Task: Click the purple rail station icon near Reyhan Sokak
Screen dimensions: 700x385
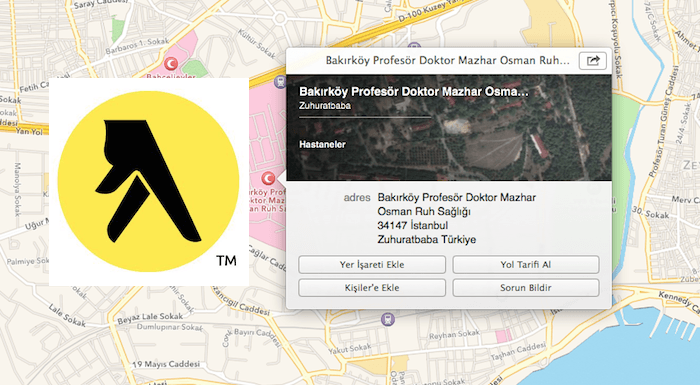Action: click(x=388, y=319)
